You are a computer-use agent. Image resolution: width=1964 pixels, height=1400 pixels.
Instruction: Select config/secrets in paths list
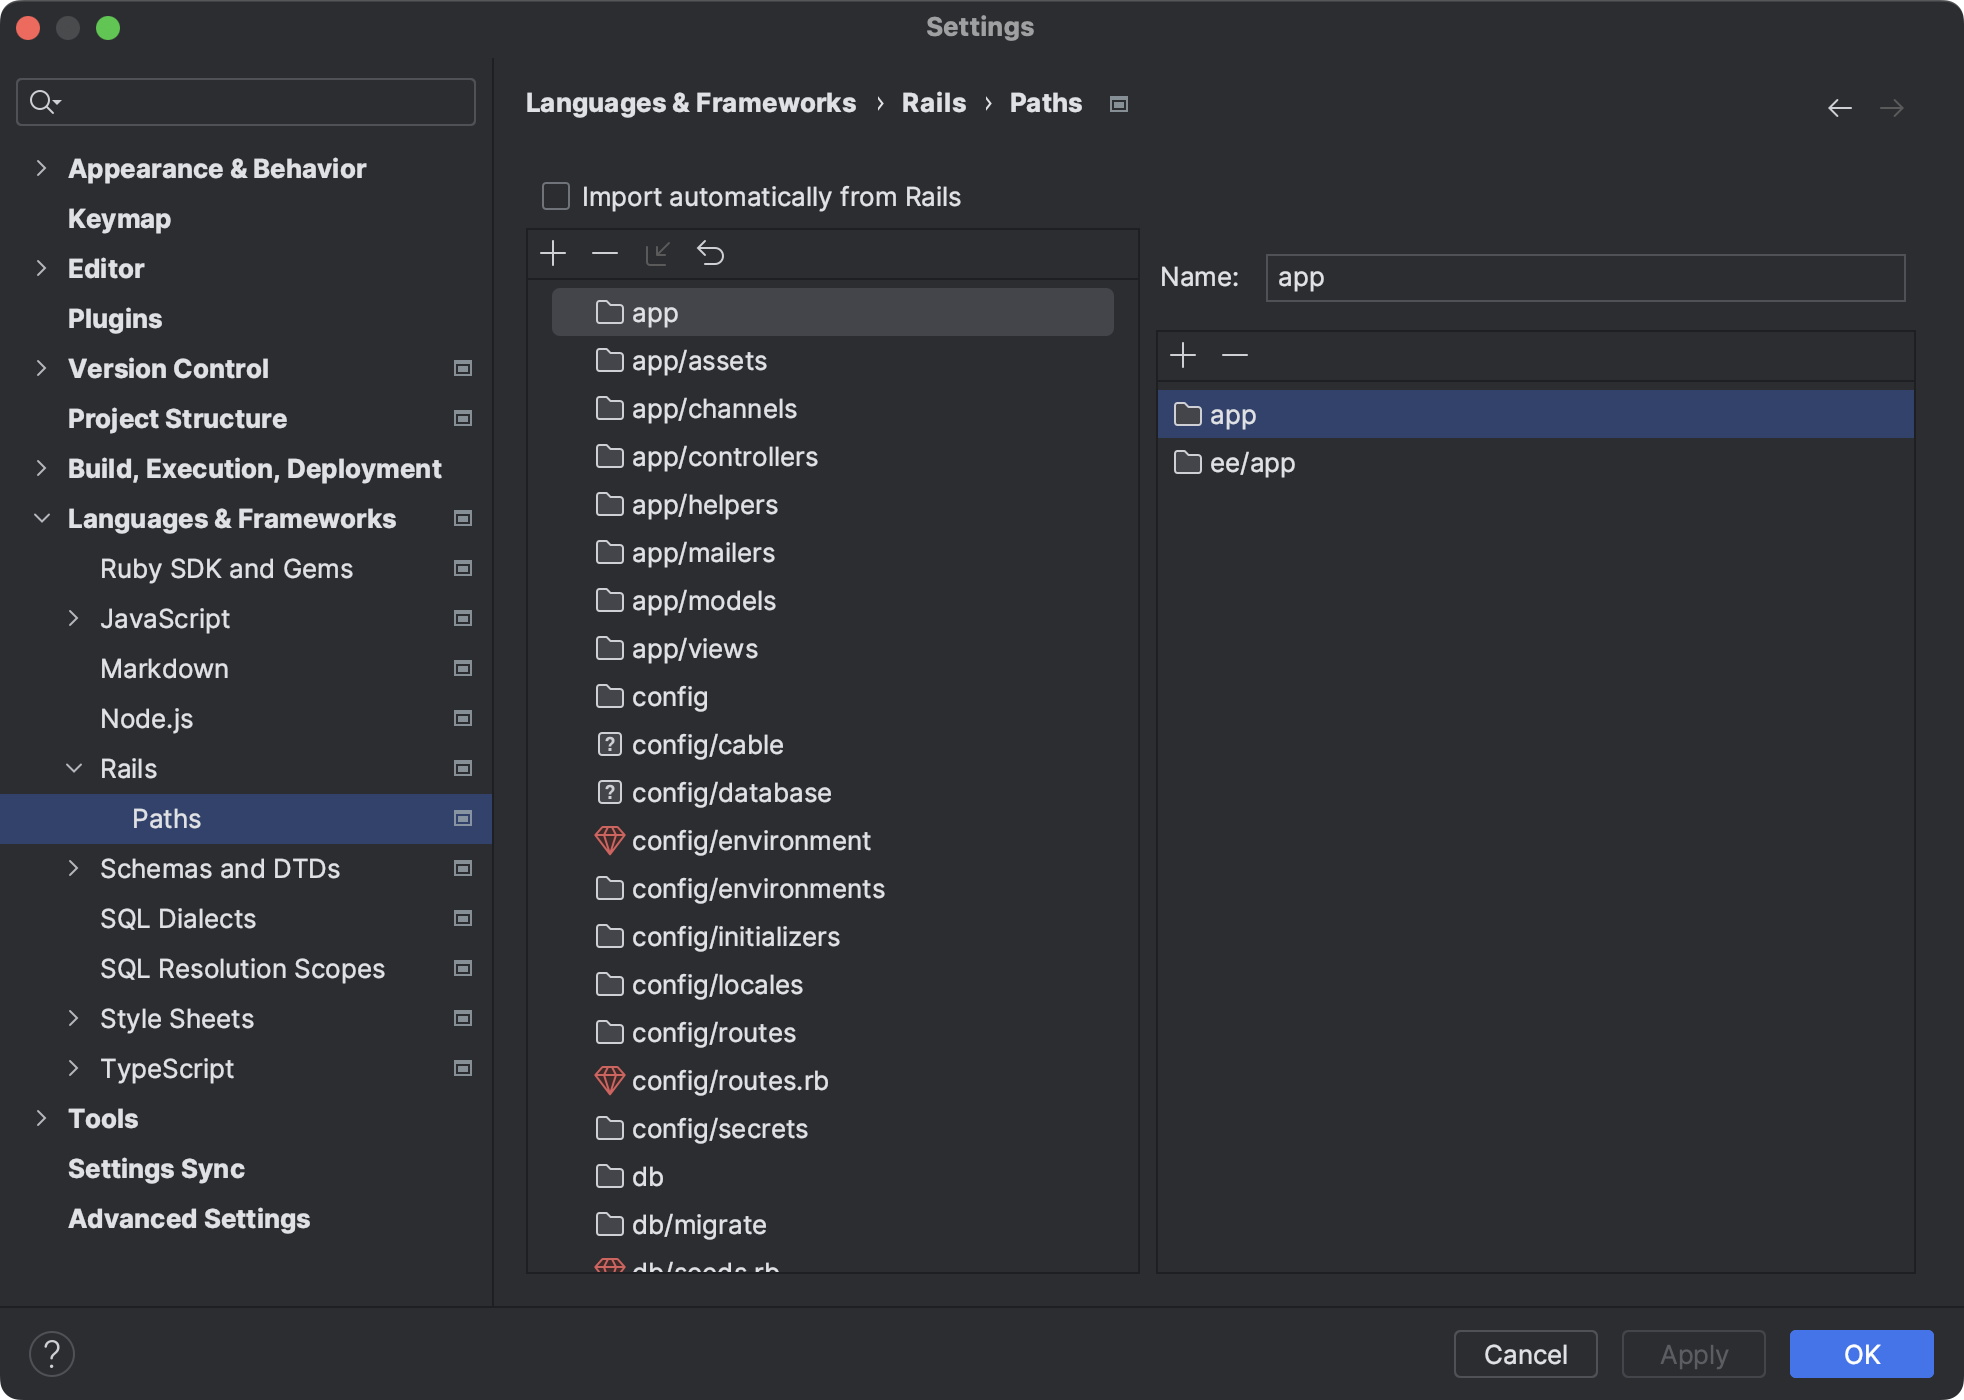tap(832, 1129)
